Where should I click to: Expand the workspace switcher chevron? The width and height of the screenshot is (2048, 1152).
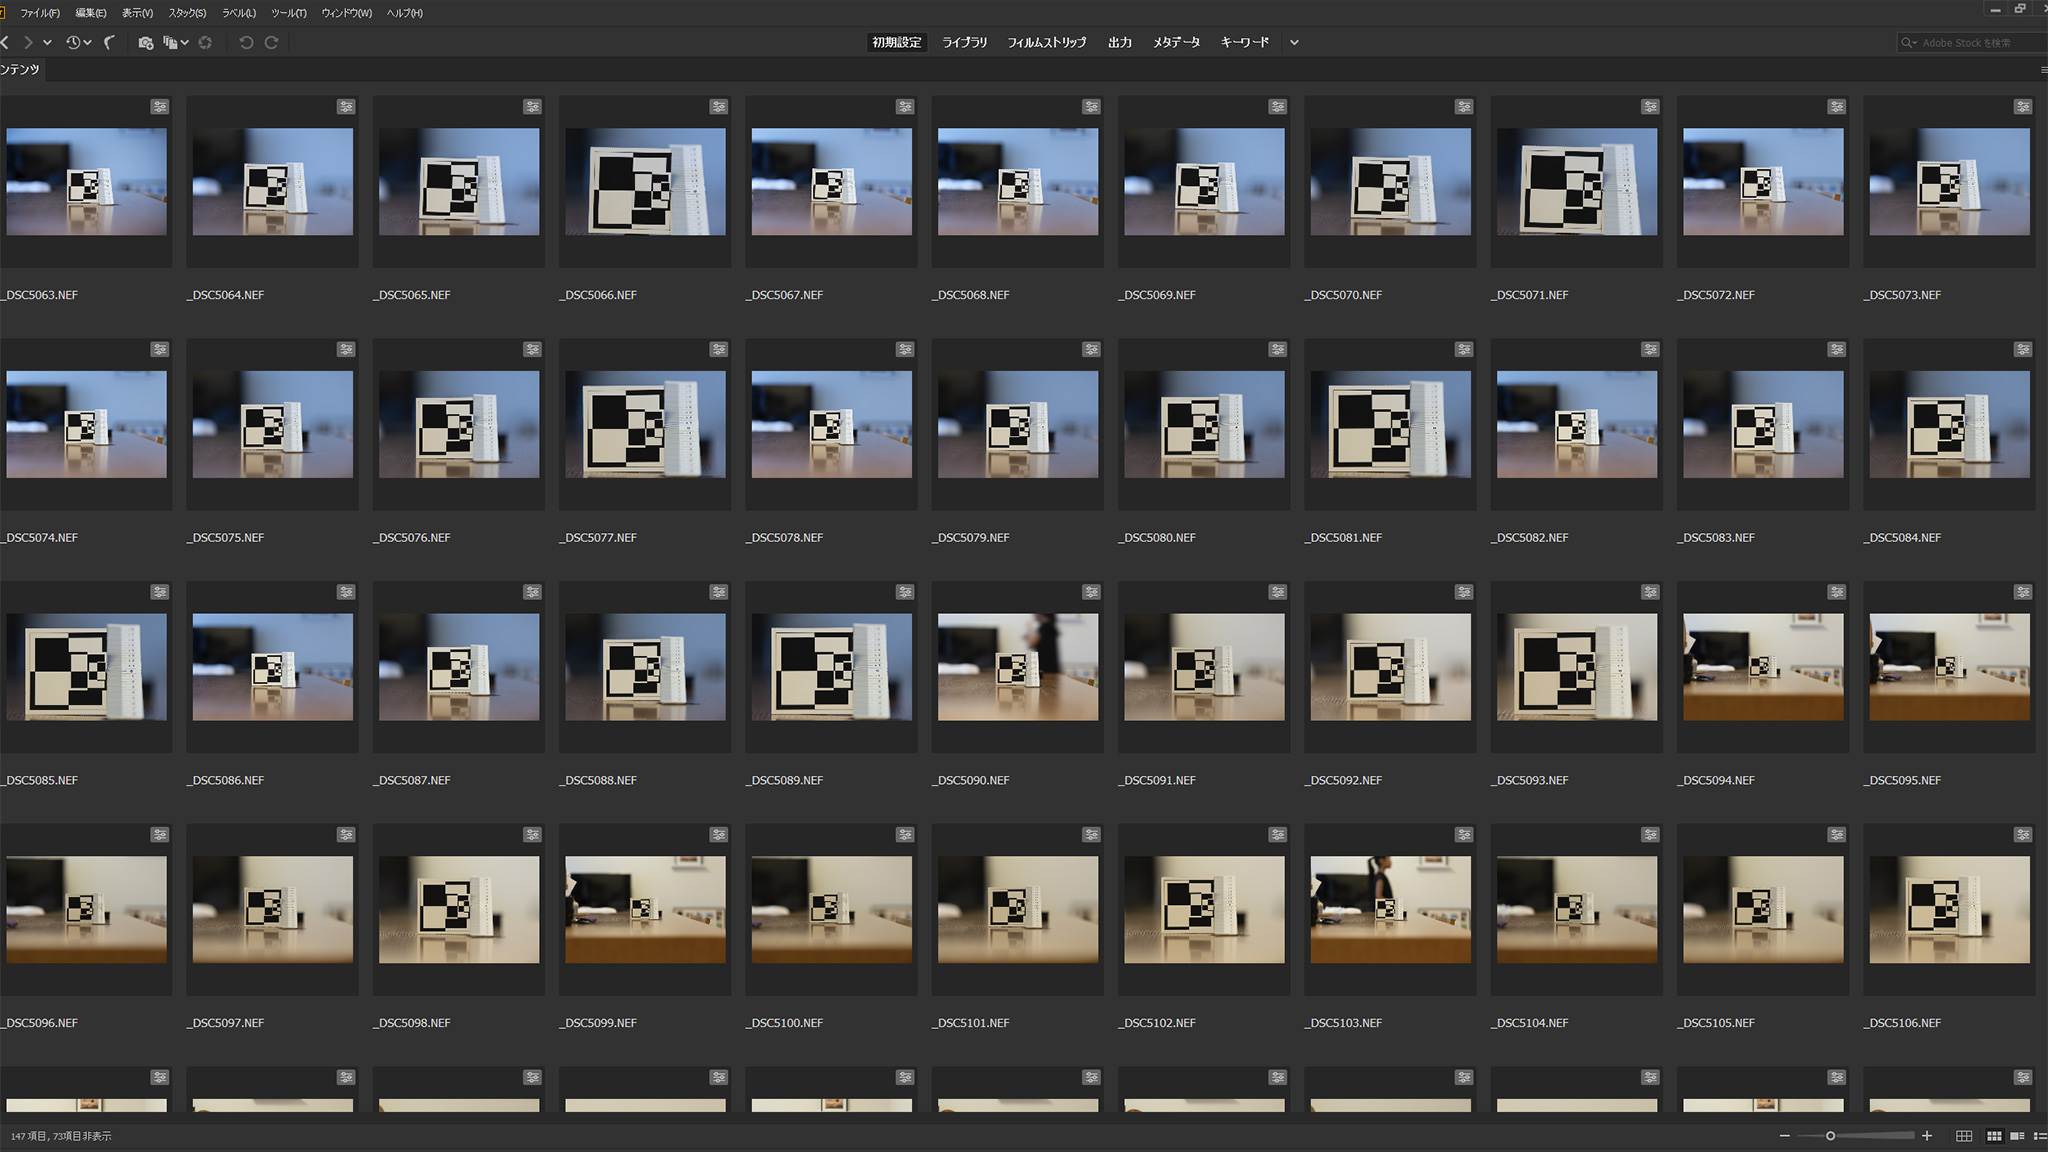(x=1294, y=43)
